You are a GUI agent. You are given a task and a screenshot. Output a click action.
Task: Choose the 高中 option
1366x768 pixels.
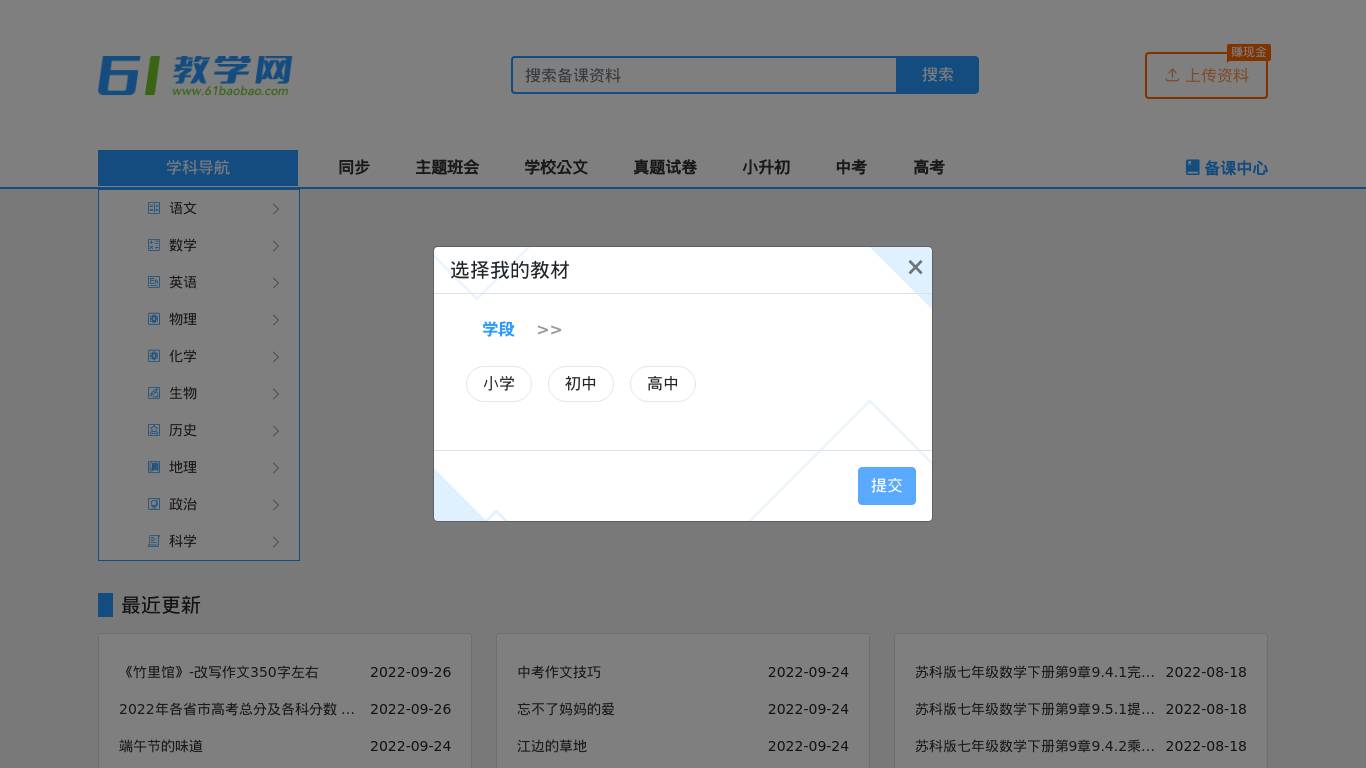pyautogui.click(x=663, y=384)
